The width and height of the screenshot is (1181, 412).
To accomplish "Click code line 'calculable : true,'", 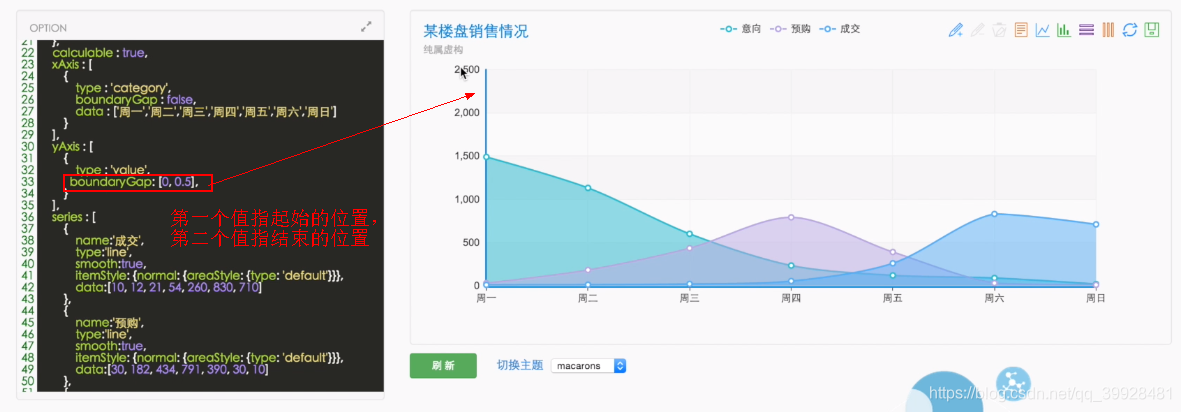I will point(100,53).
